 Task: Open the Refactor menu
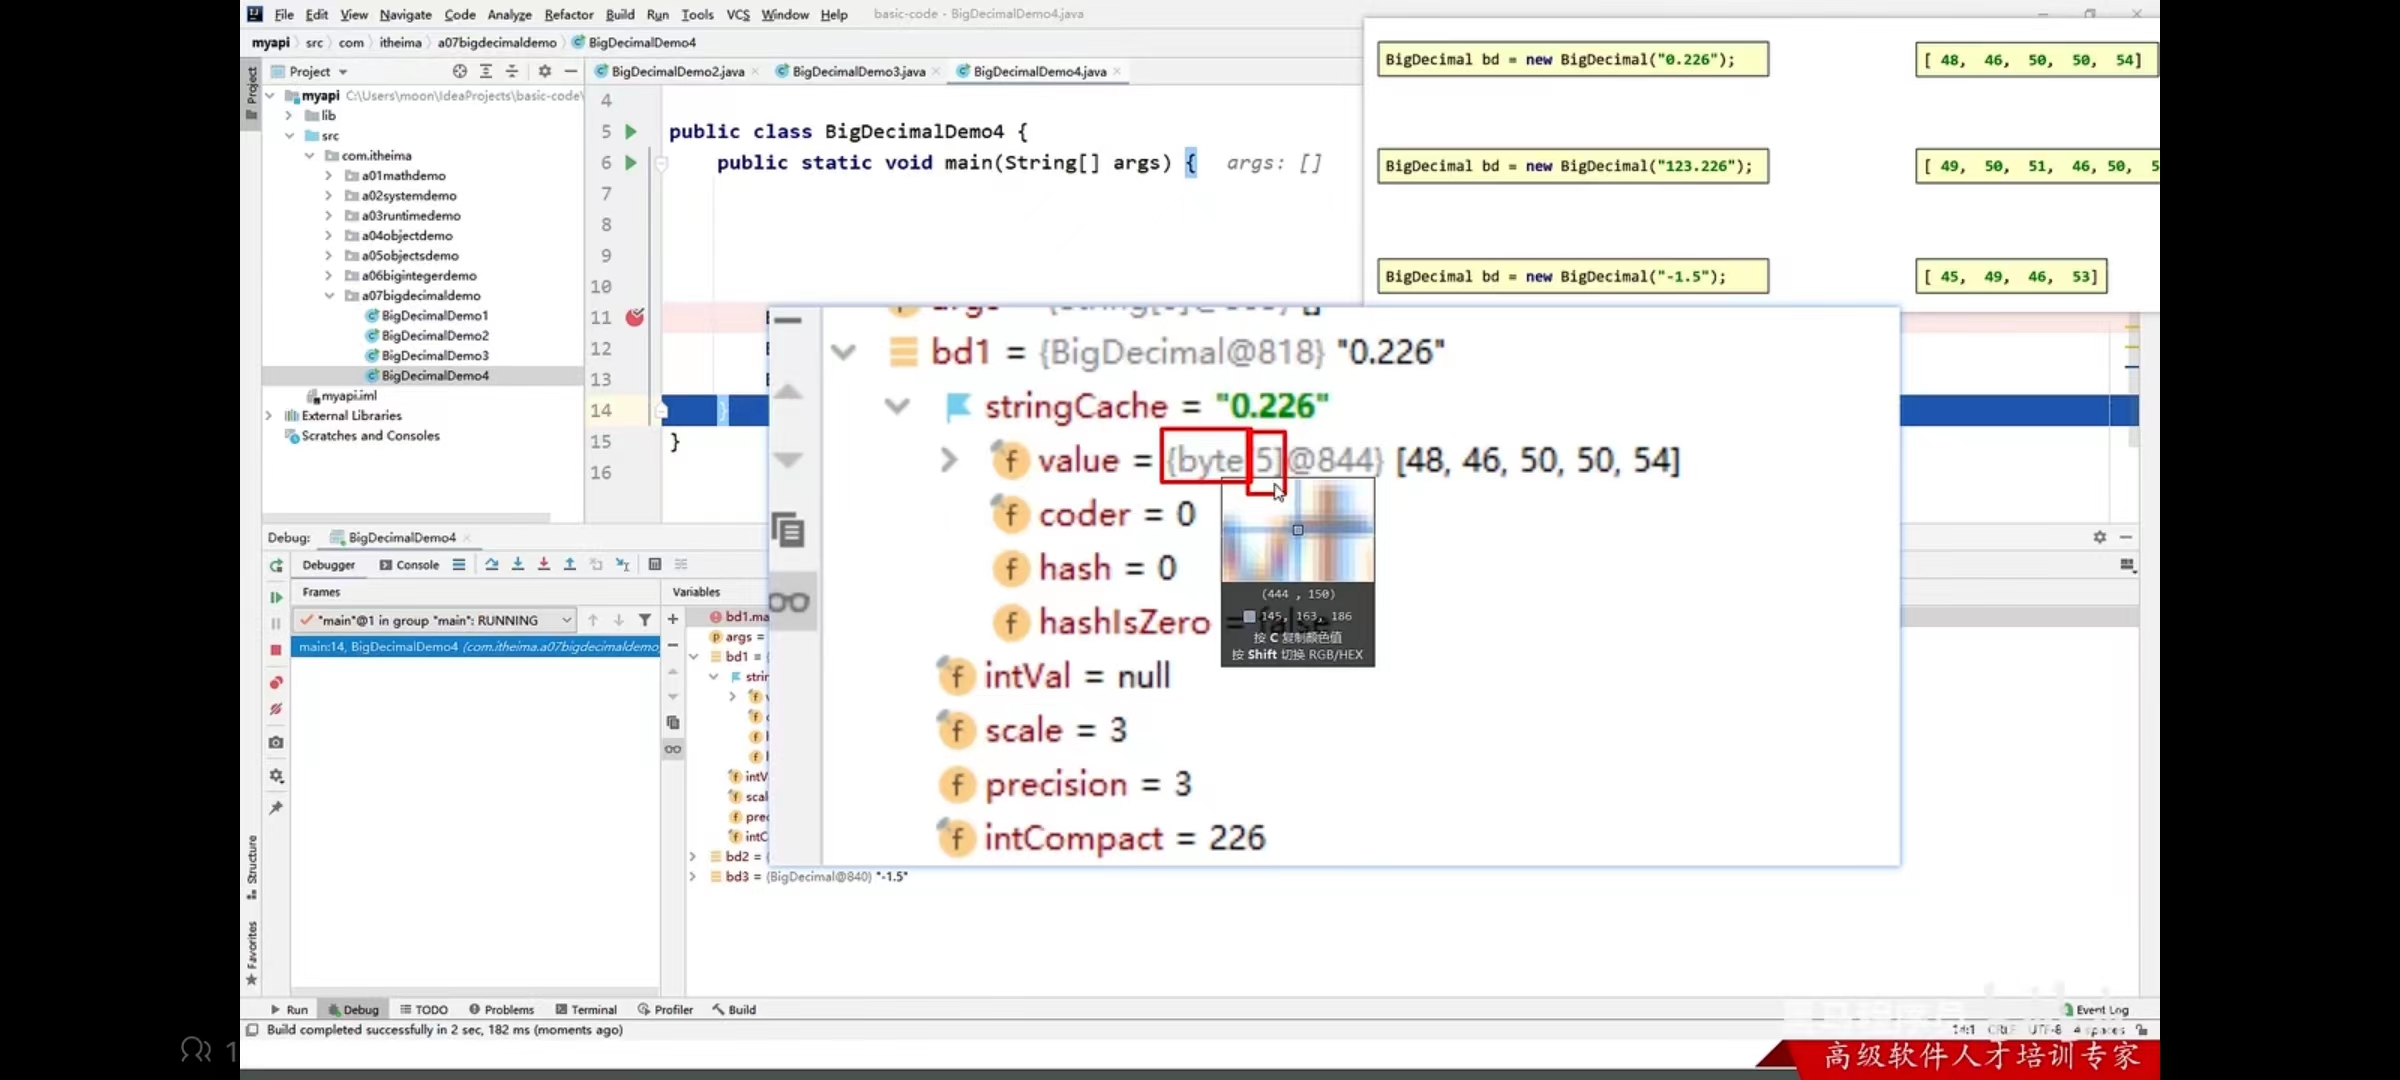click(x=568, y=15)
